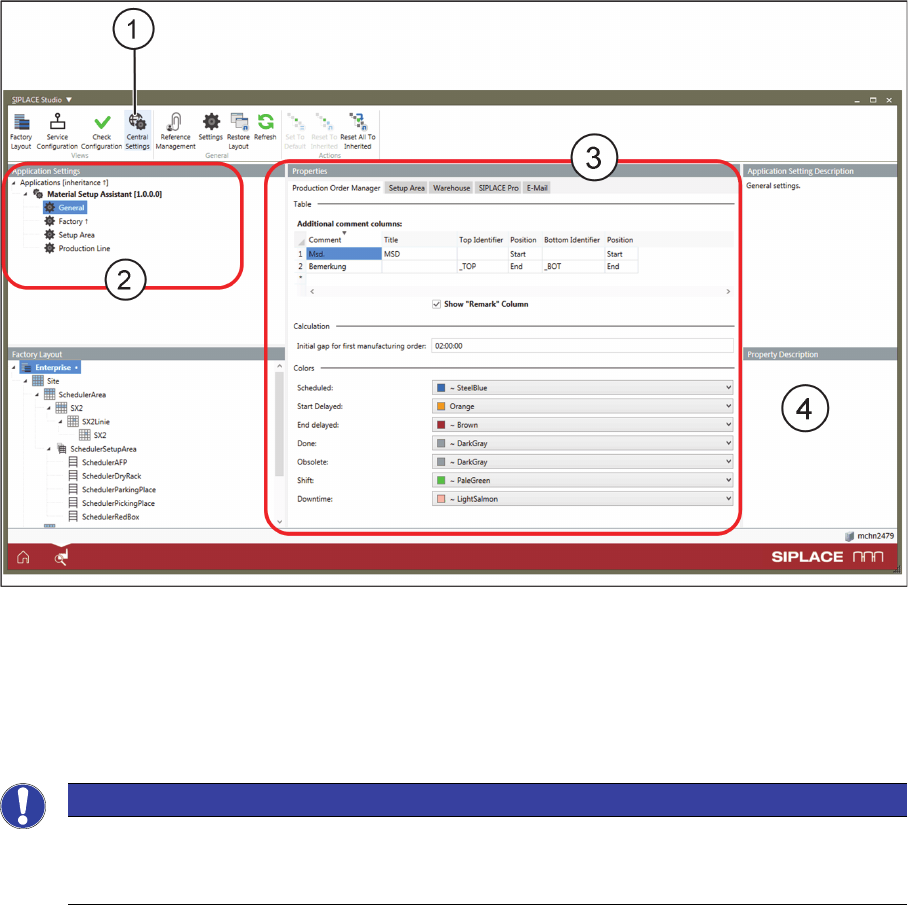Switch to Production Order Manager tab
The image size is (908, 905).
click(336, 188)
